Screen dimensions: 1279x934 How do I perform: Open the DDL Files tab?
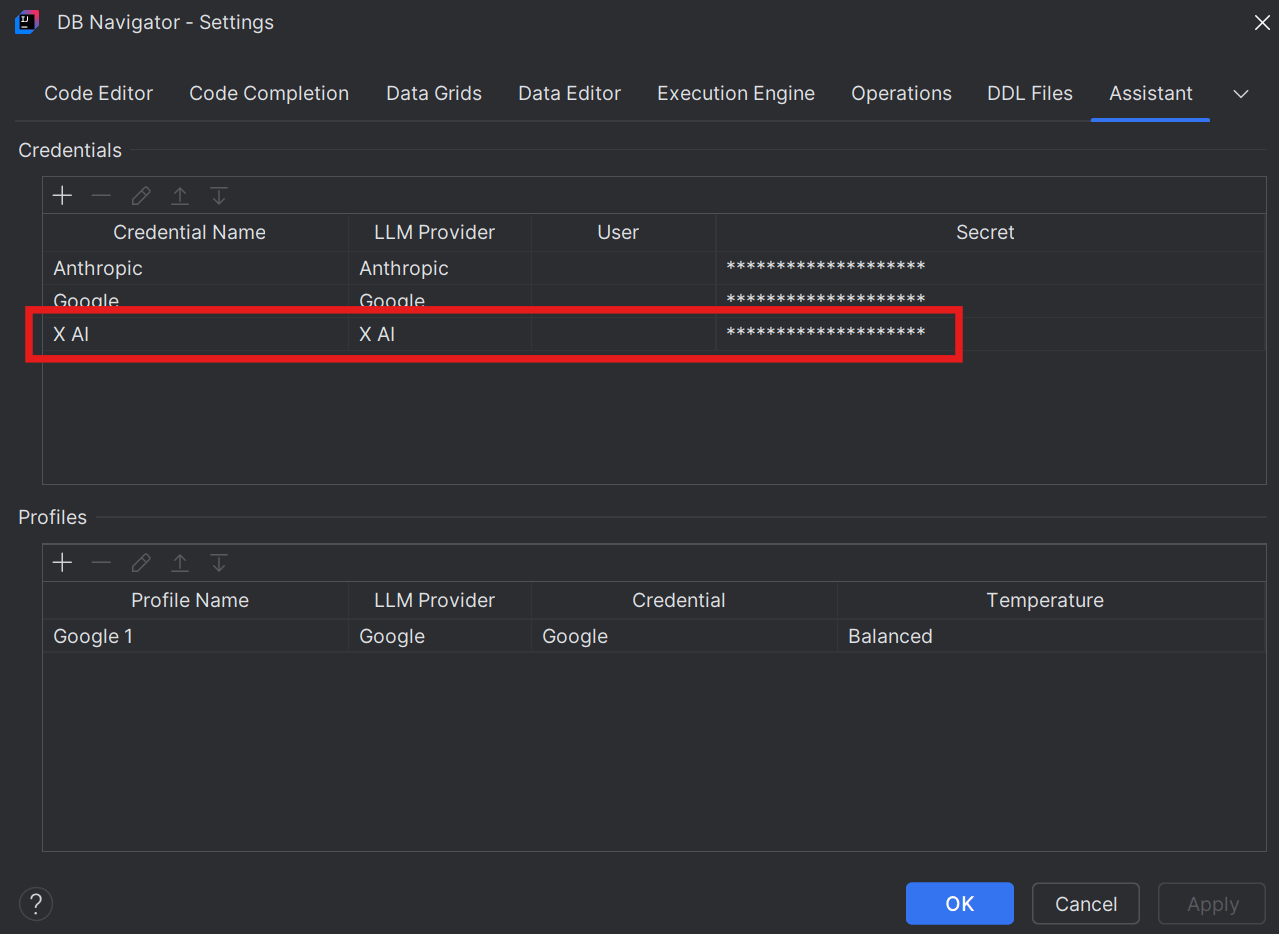(1030, 94)
